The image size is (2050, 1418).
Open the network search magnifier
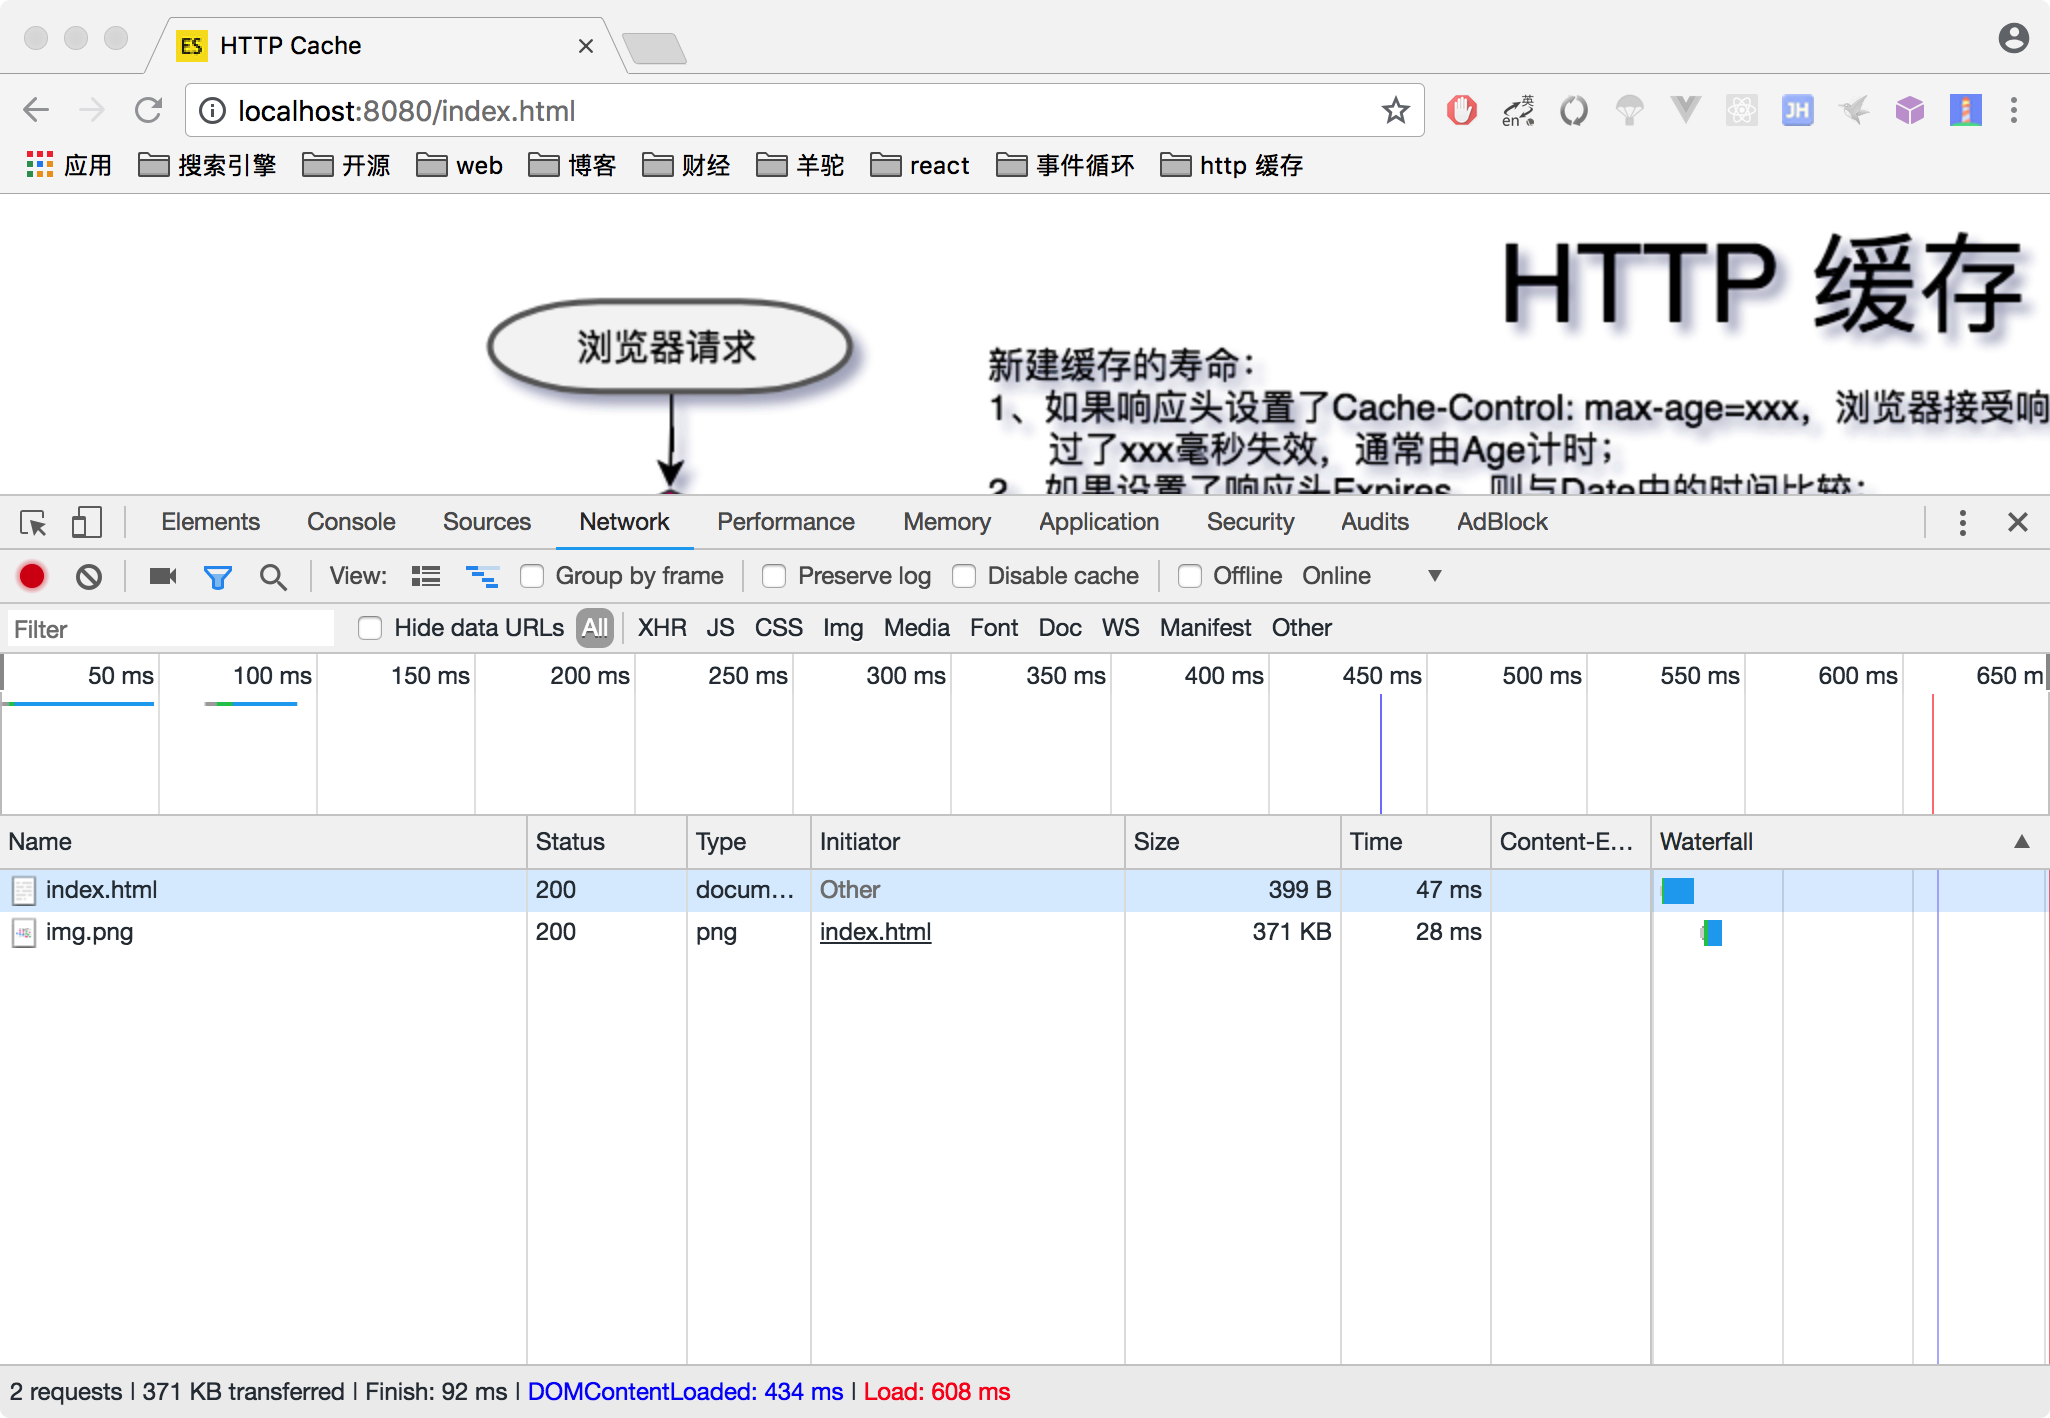click(272, 576)
